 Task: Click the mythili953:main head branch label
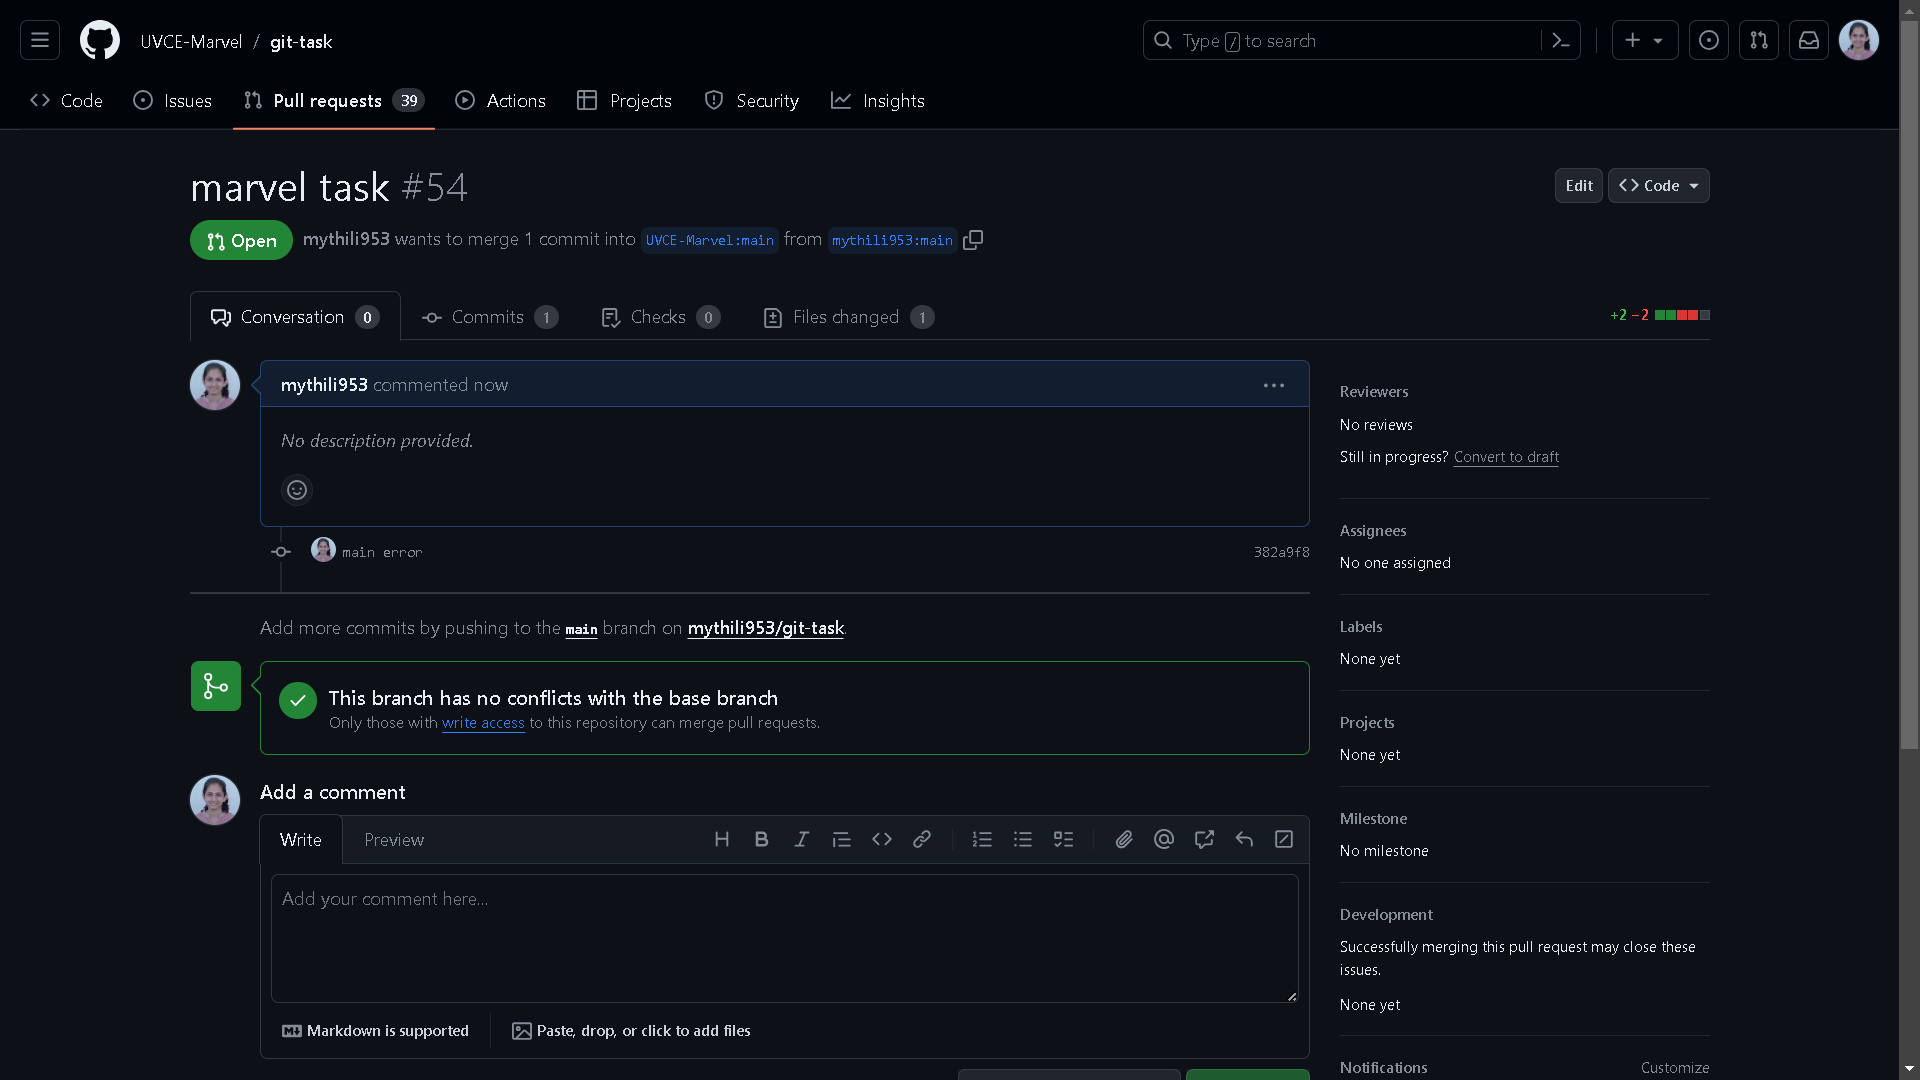click(x=892, y=241)
